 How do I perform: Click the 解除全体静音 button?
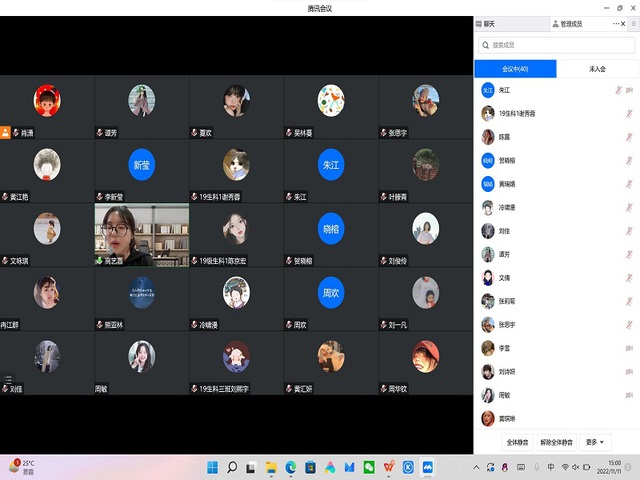tap(557, 442)
